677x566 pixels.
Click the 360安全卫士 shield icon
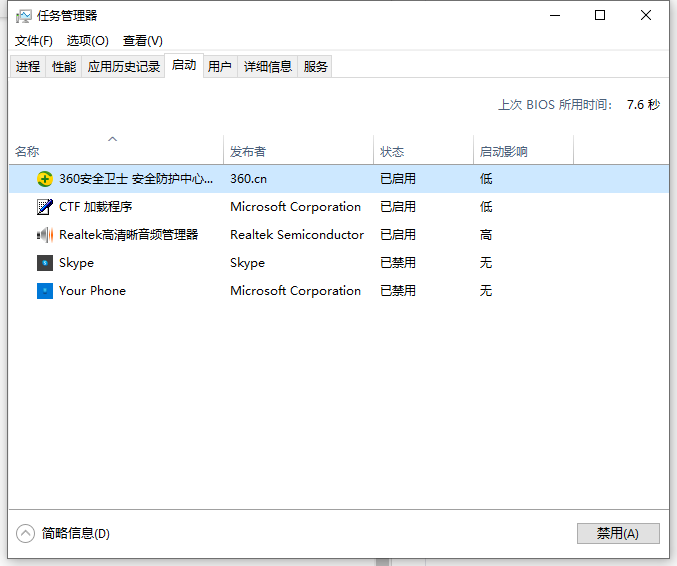(x=45, y=179)
